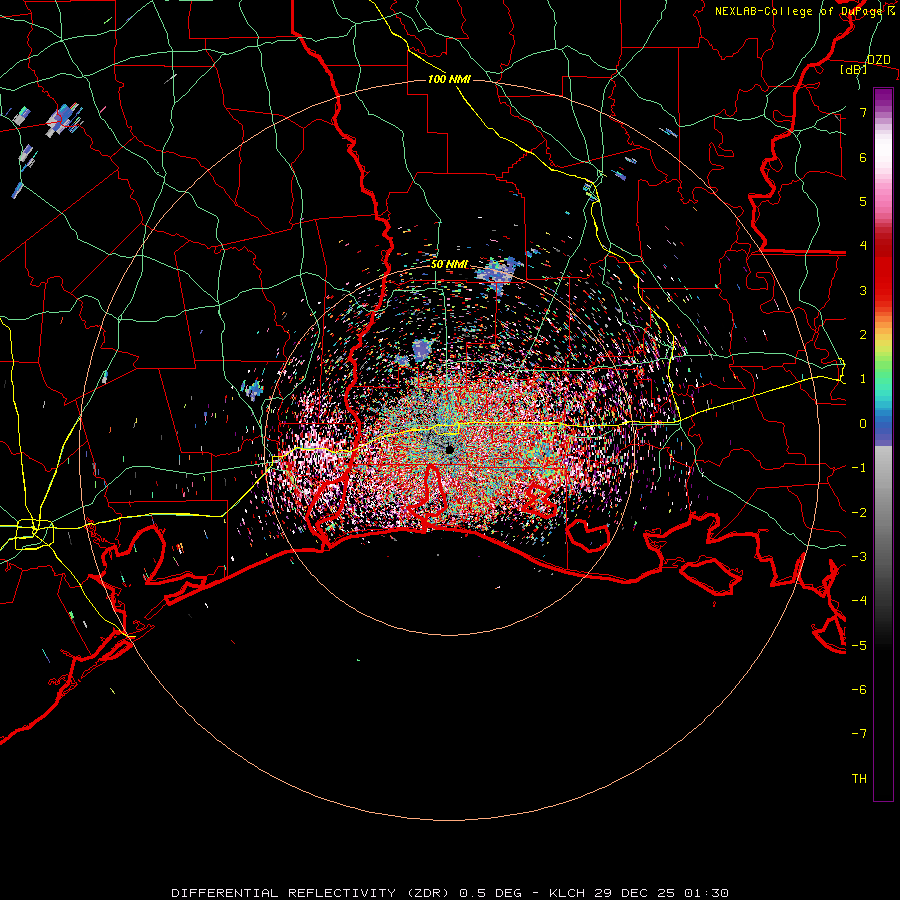Click the legend value 0

(863, 424)
